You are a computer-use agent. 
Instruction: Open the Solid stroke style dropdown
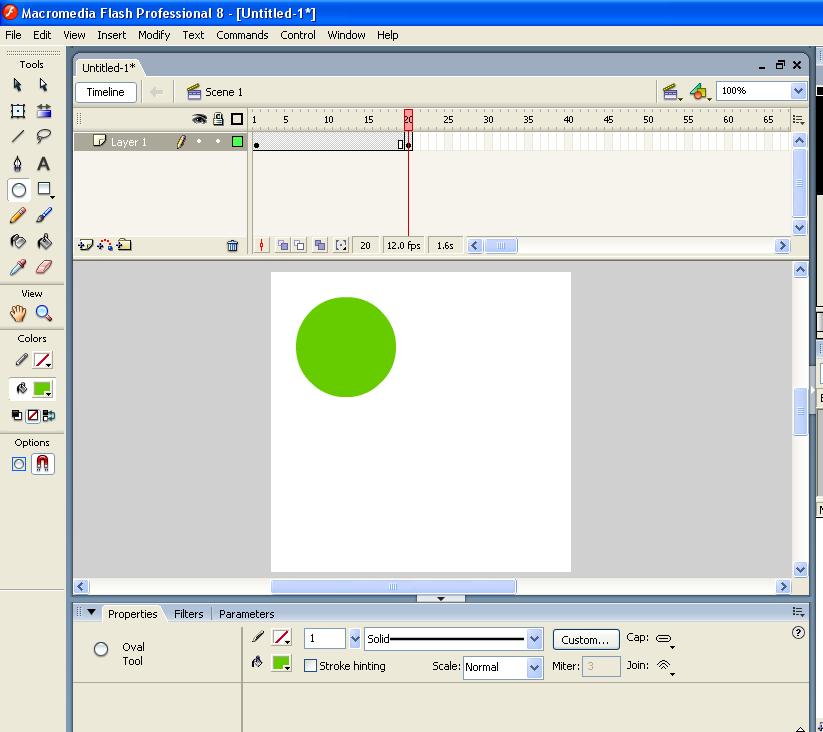[534, 639]
